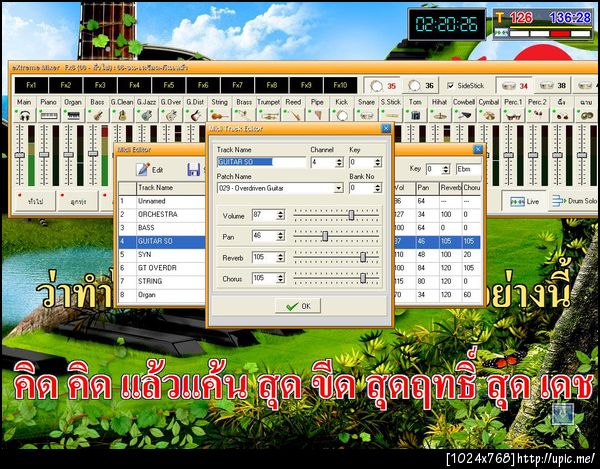The height and width of the screenshot is (469, 600).
Task: Select the Snare drum icon
Action: click(367, 115)
